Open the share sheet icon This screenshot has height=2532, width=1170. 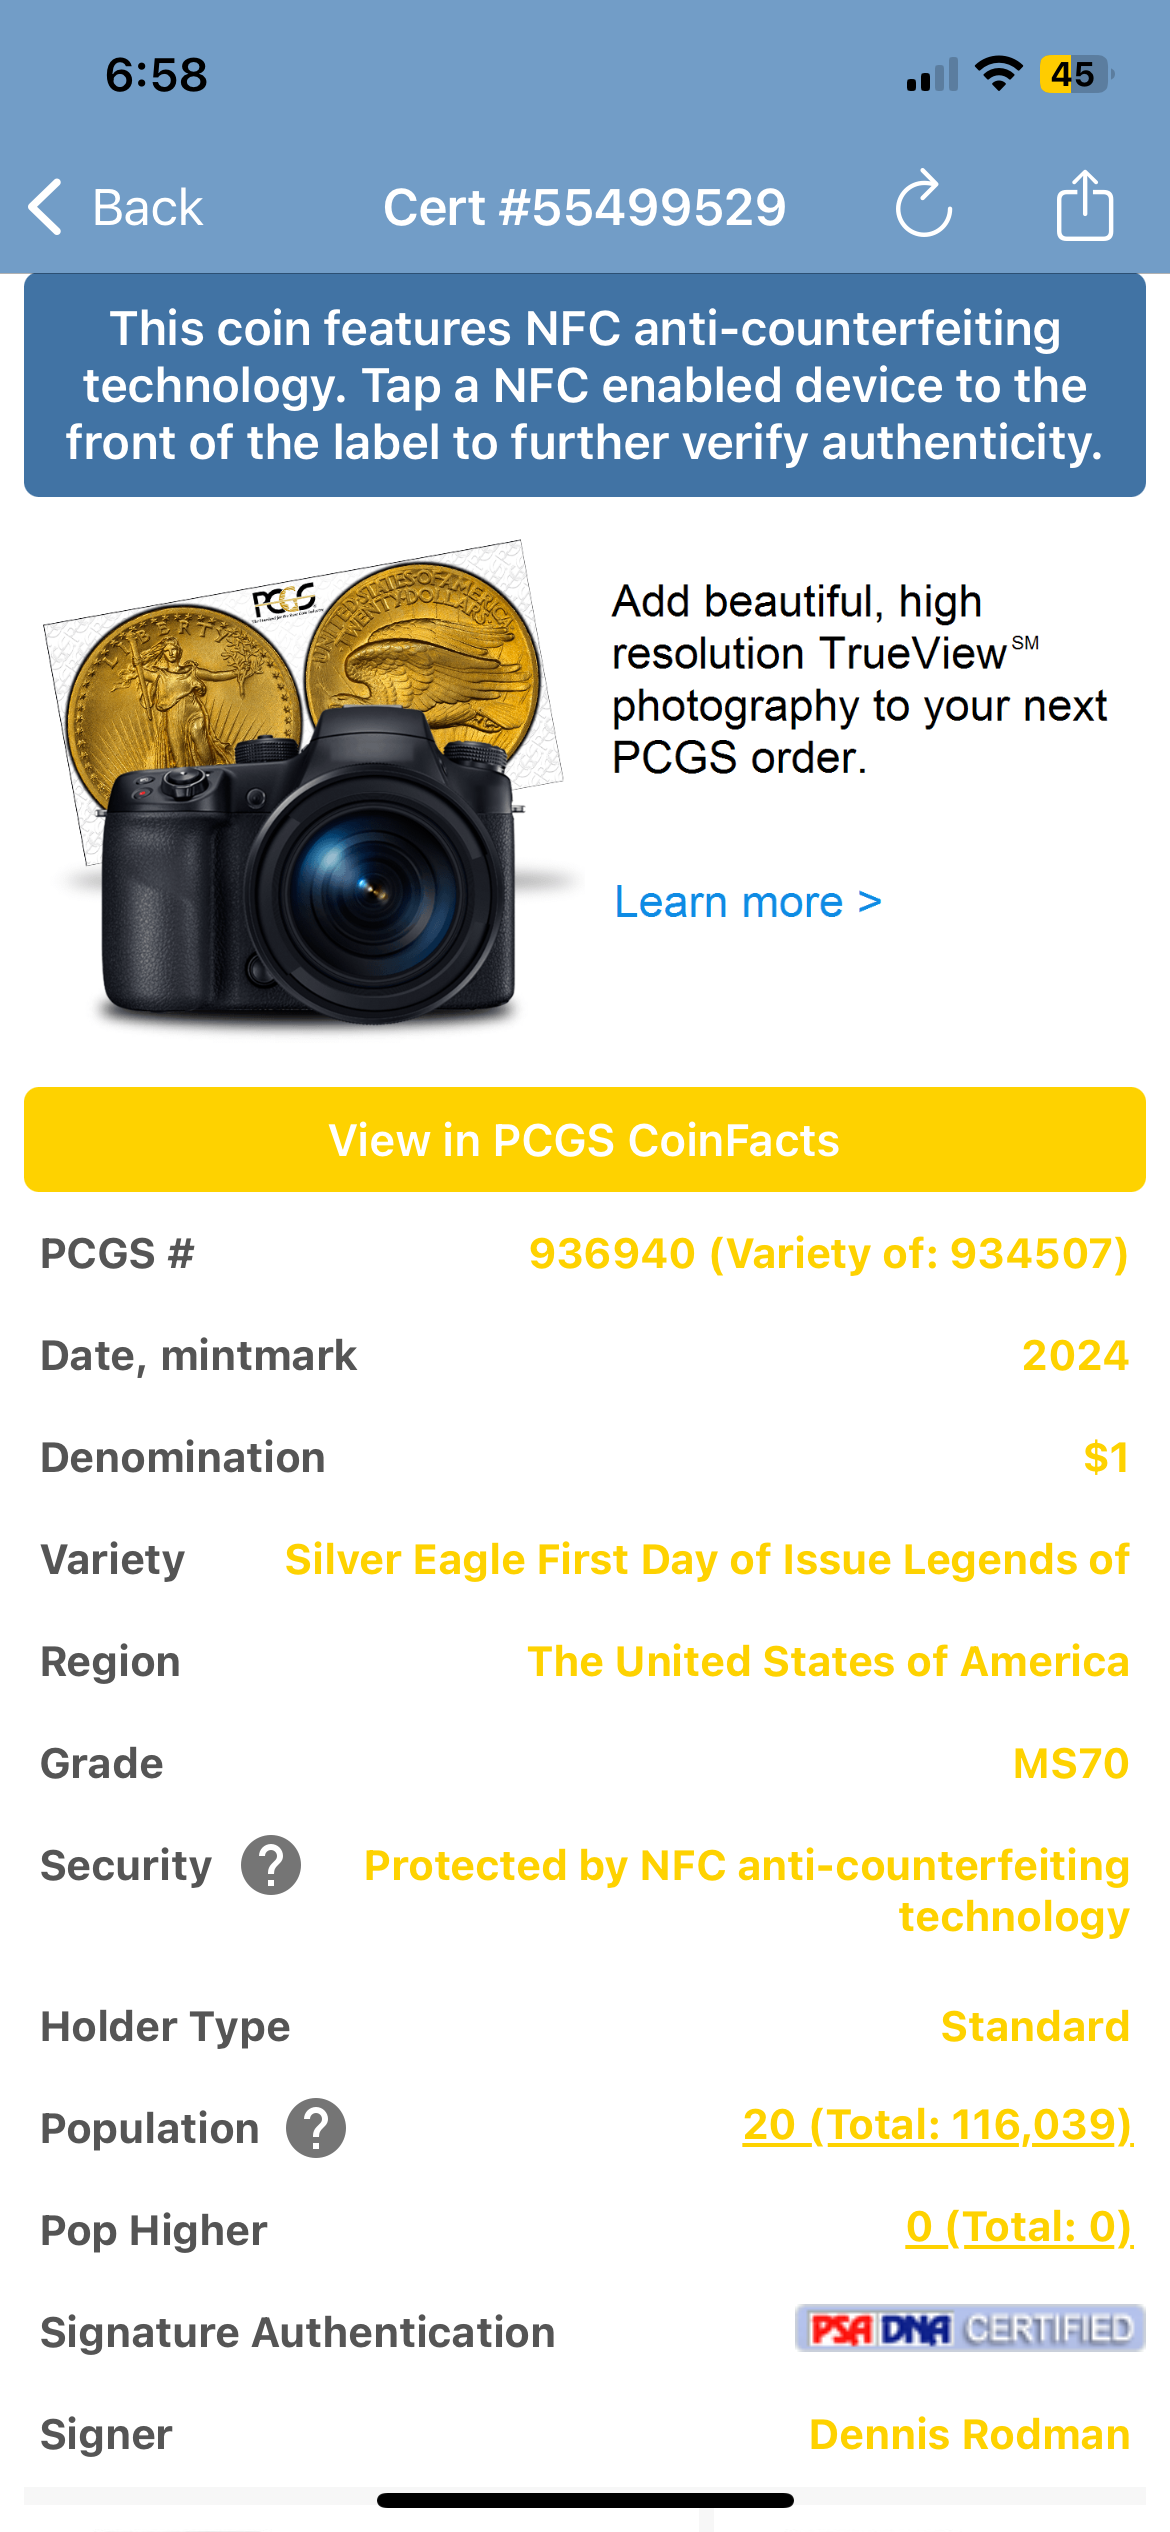tap(1085, 205)
